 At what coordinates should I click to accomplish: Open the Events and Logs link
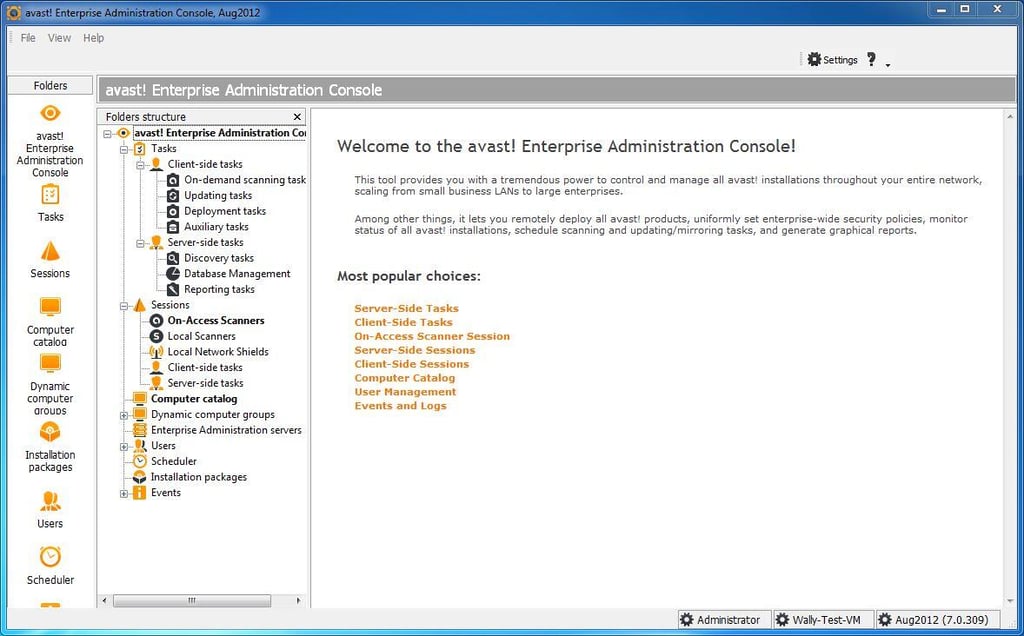[x=400, y=405]
